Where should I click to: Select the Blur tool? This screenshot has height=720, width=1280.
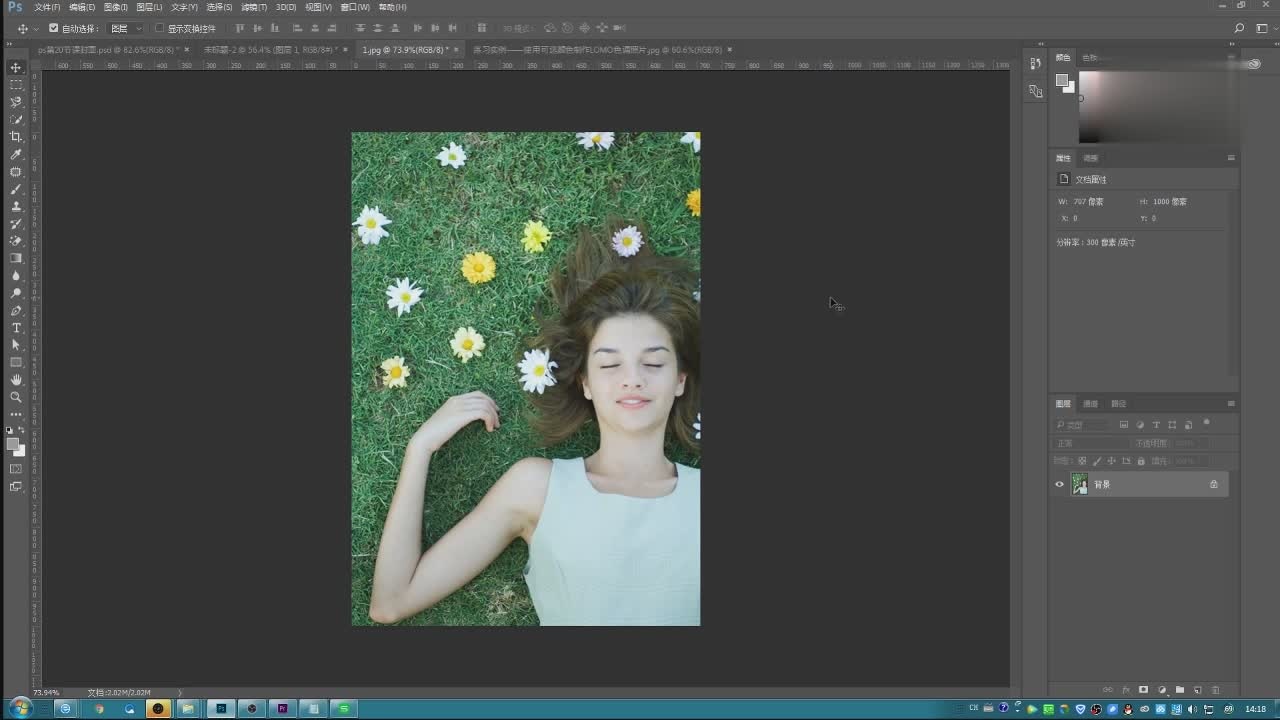coord(16,276)
